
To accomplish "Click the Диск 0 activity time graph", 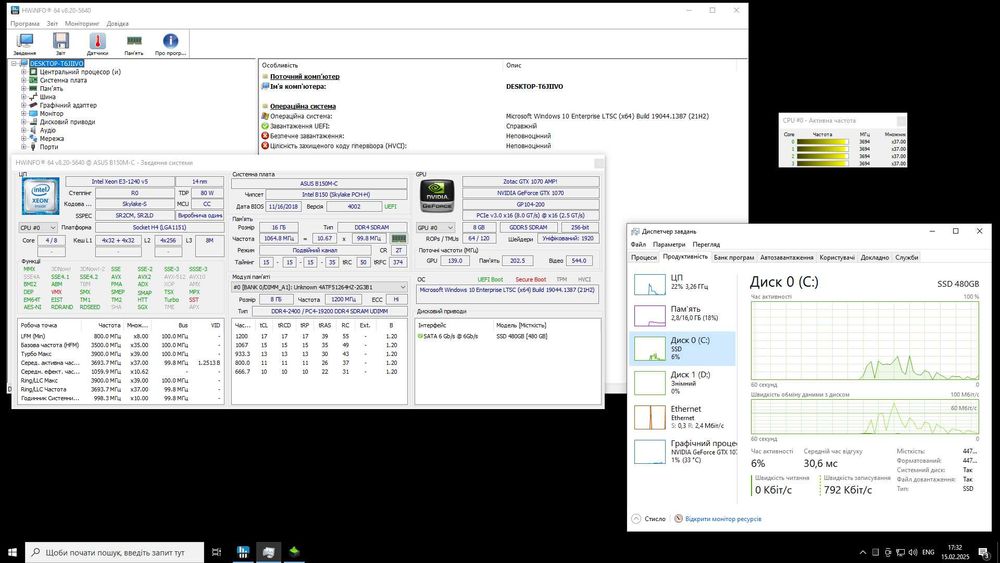I will pyautogui.click(x=865, y=341).
